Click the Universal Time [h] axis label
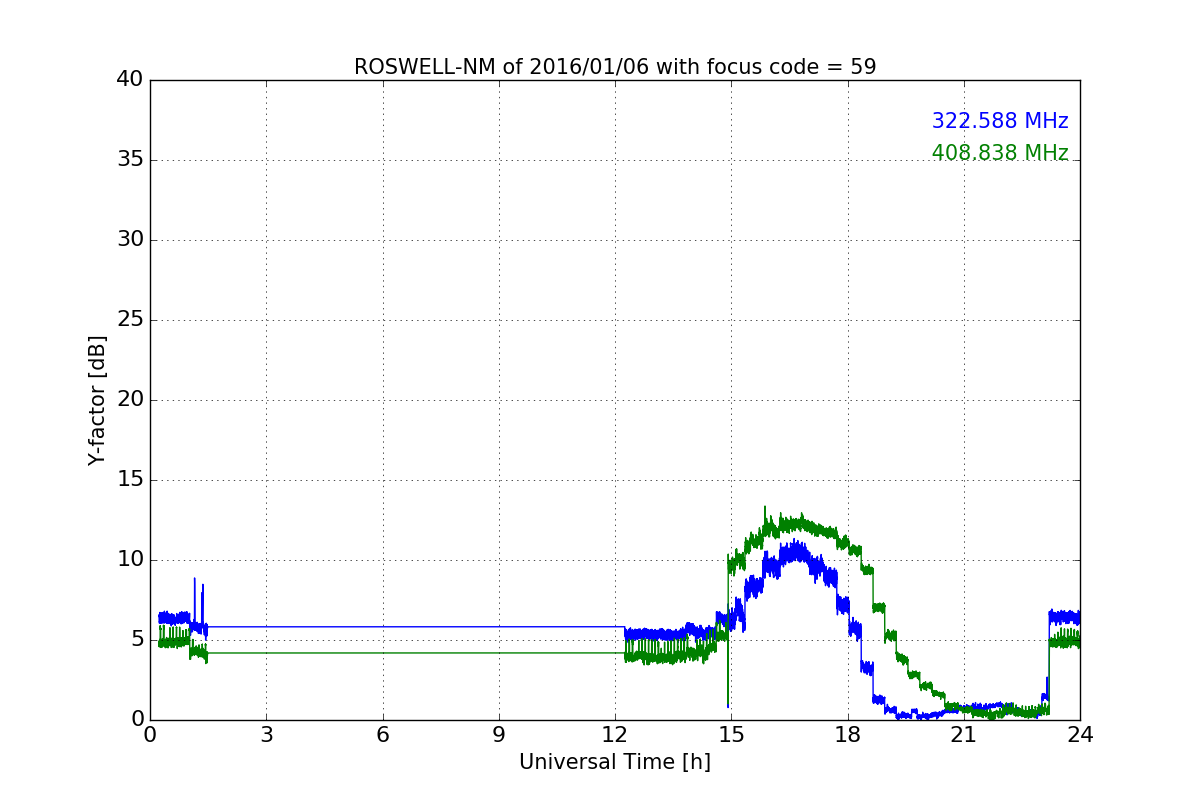The height and width of the screenshot is (800, 1200). (615, 762)
